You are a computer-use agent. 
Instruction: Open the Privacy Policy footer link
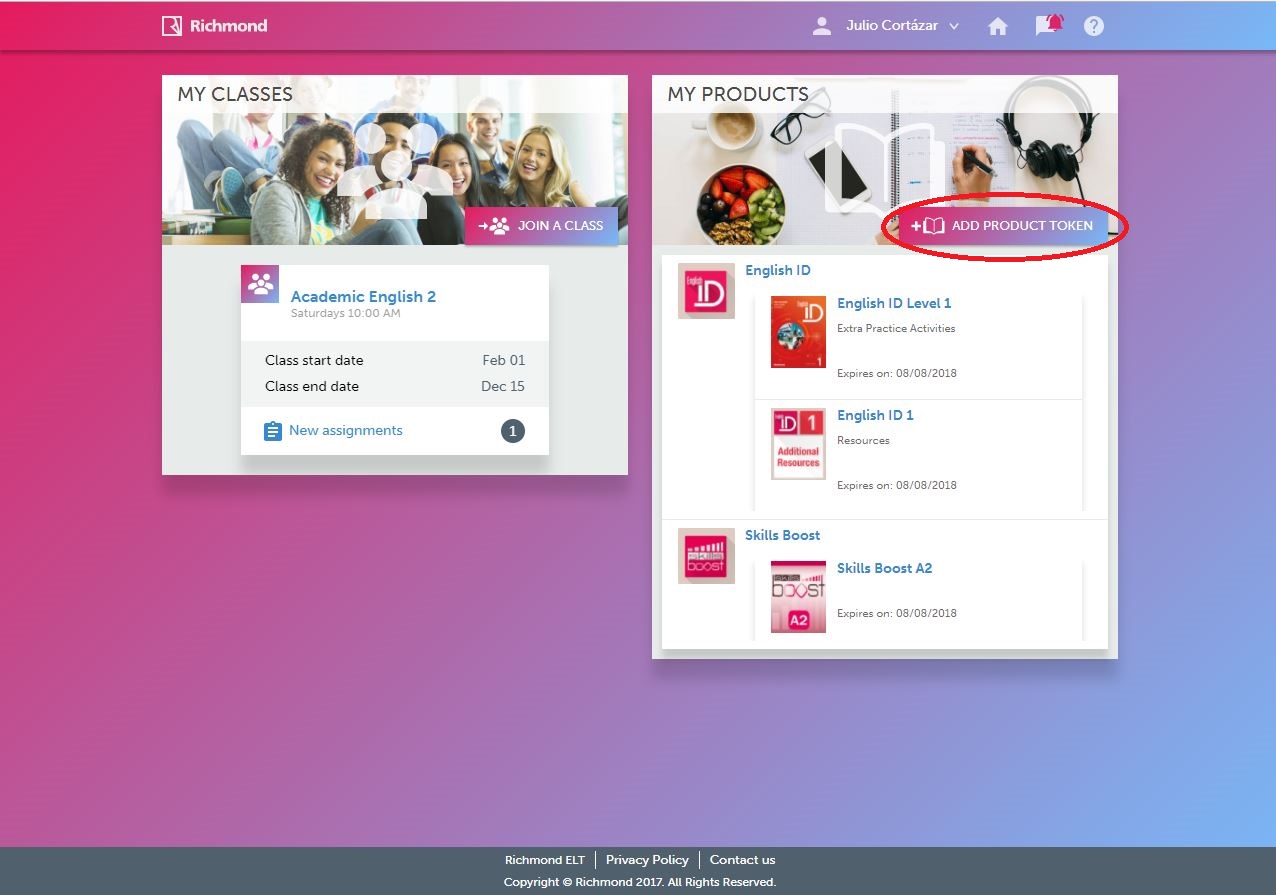[x=647, y=860]
